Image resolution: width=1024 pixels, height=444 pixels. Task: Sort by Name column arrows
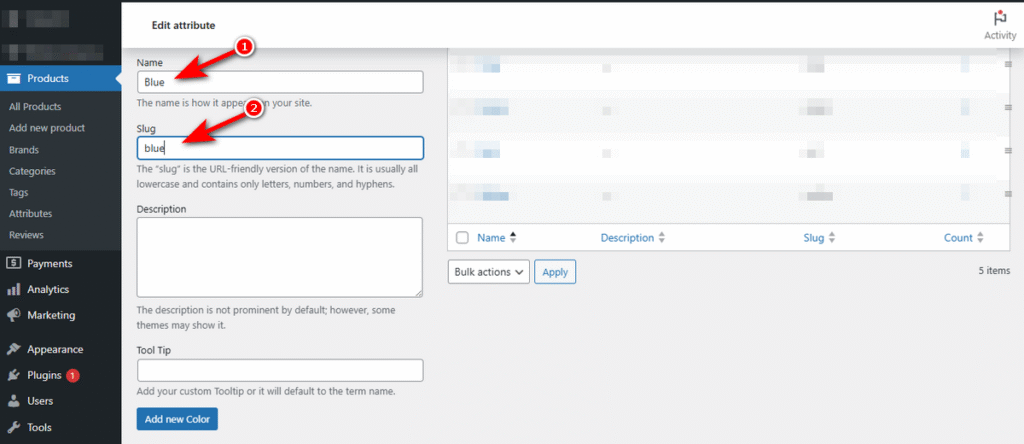coord(513,238)
